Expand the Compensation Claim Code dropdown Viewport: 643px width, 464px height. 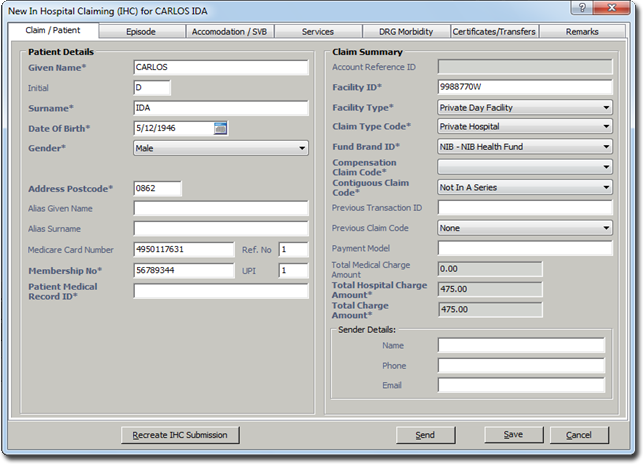(x=606, y=167)
